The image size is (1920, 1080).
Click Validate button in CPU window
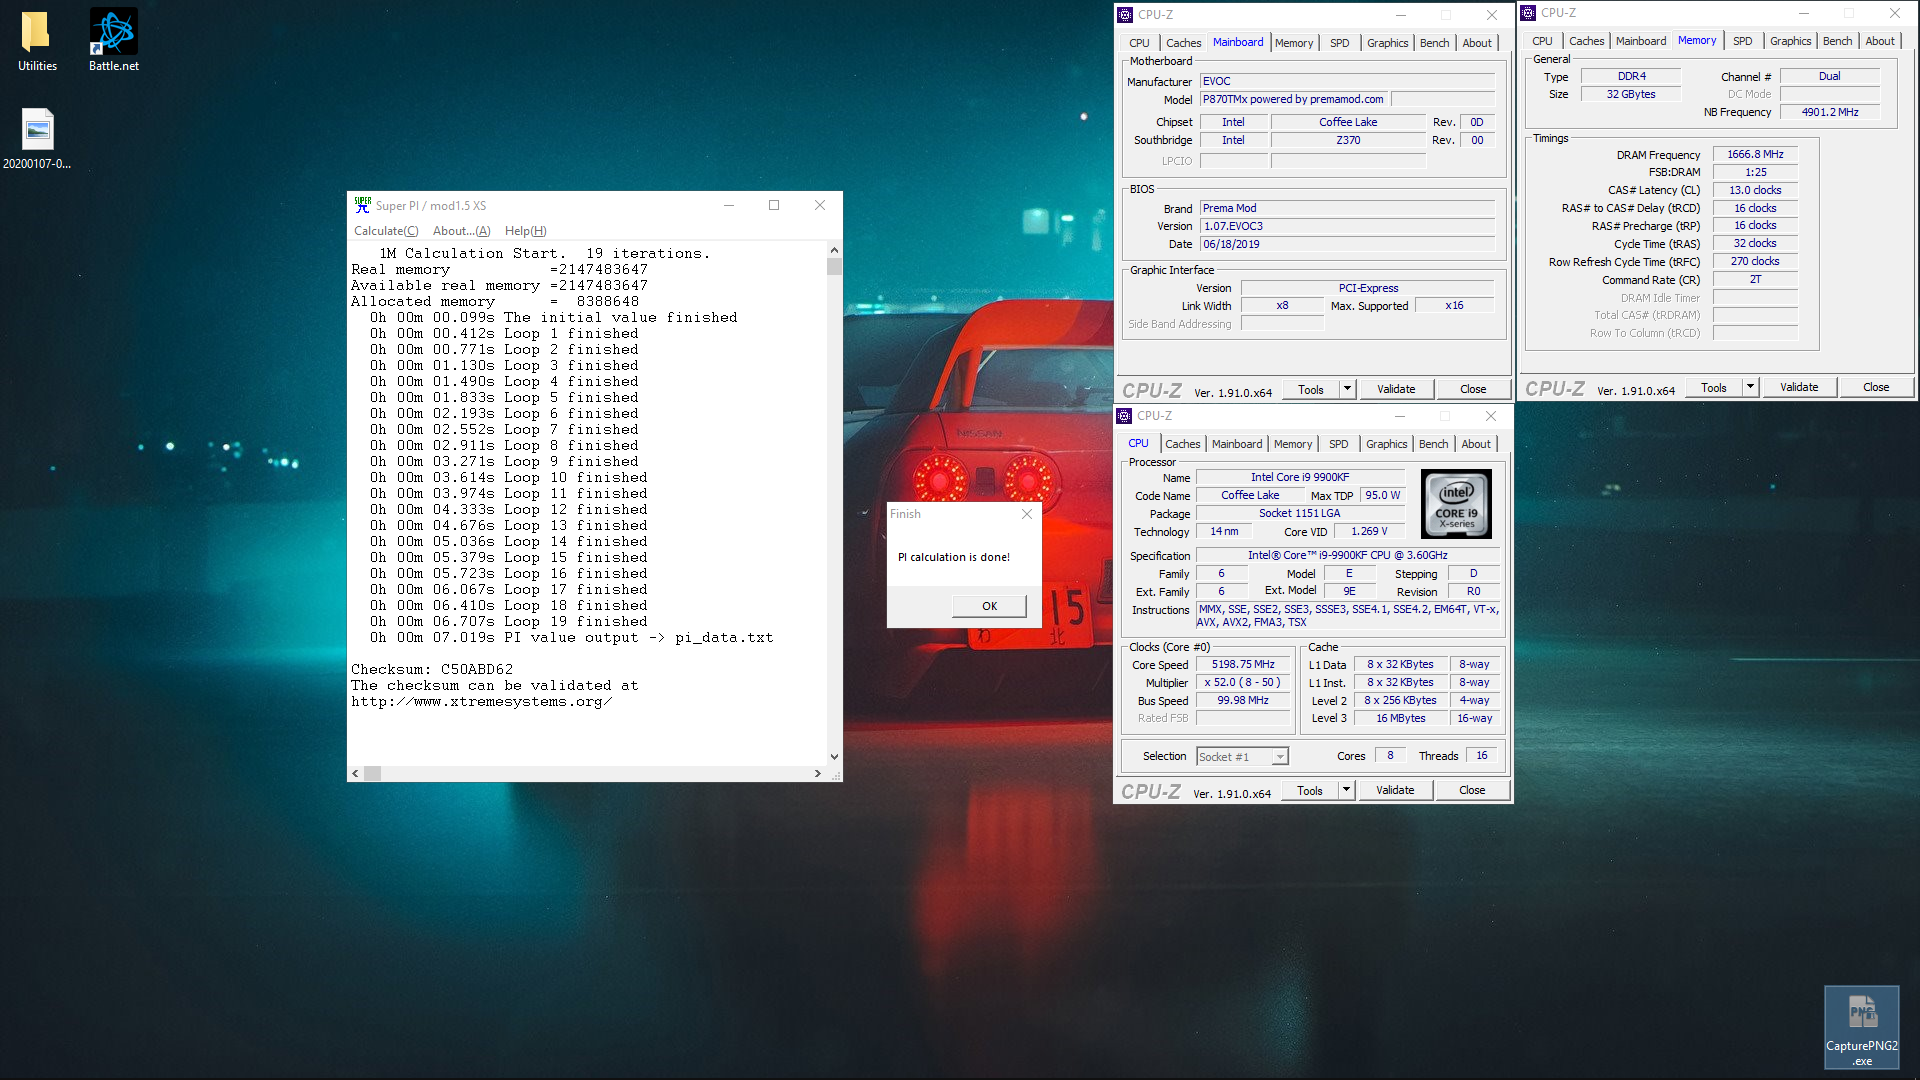1395,790
